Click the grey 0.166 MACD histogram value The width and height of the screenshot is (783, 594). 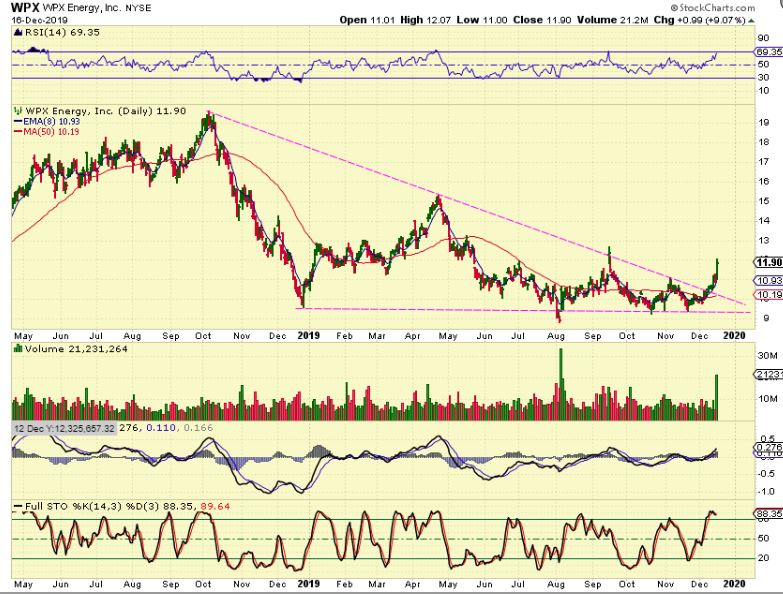coord(198,428)
